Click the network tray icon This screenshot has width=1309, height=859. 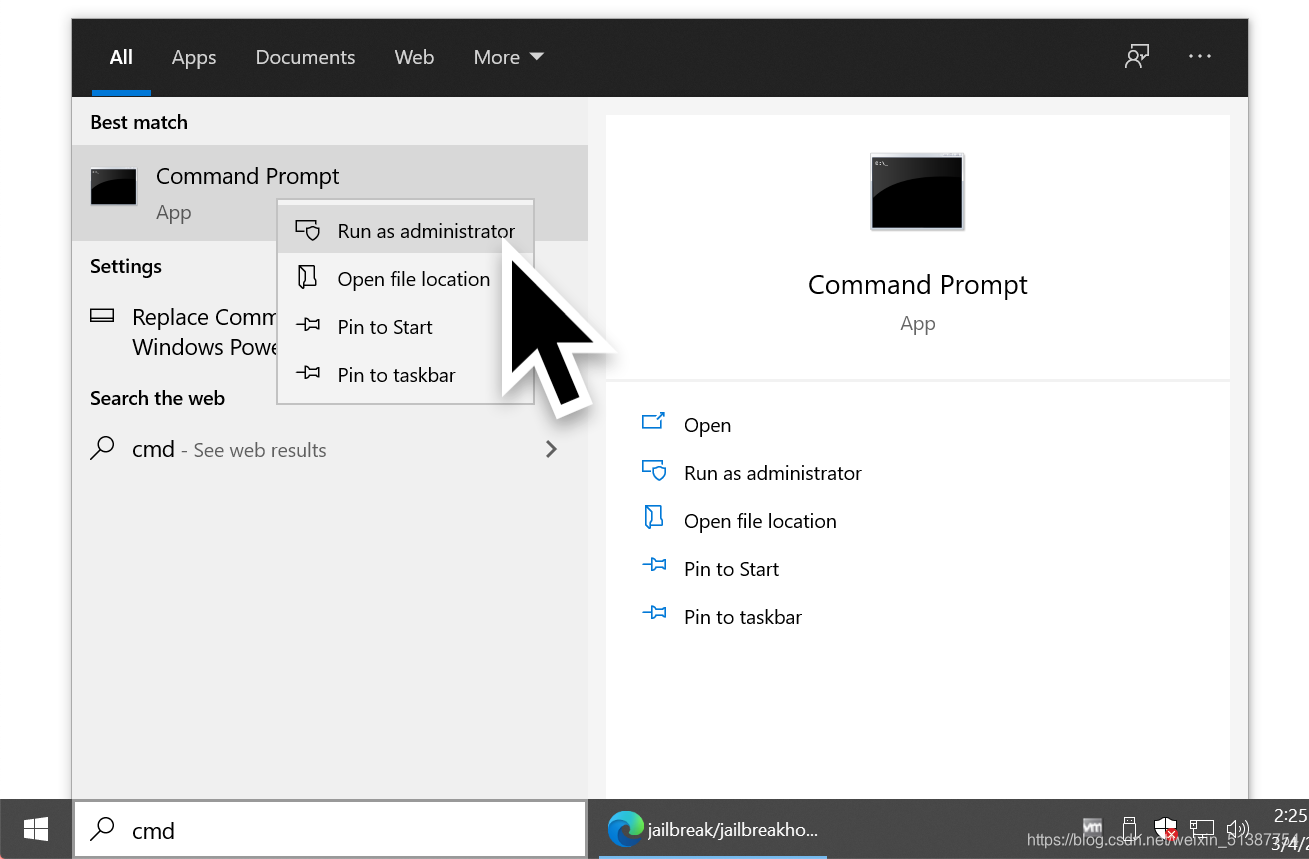pos(1201,828)
